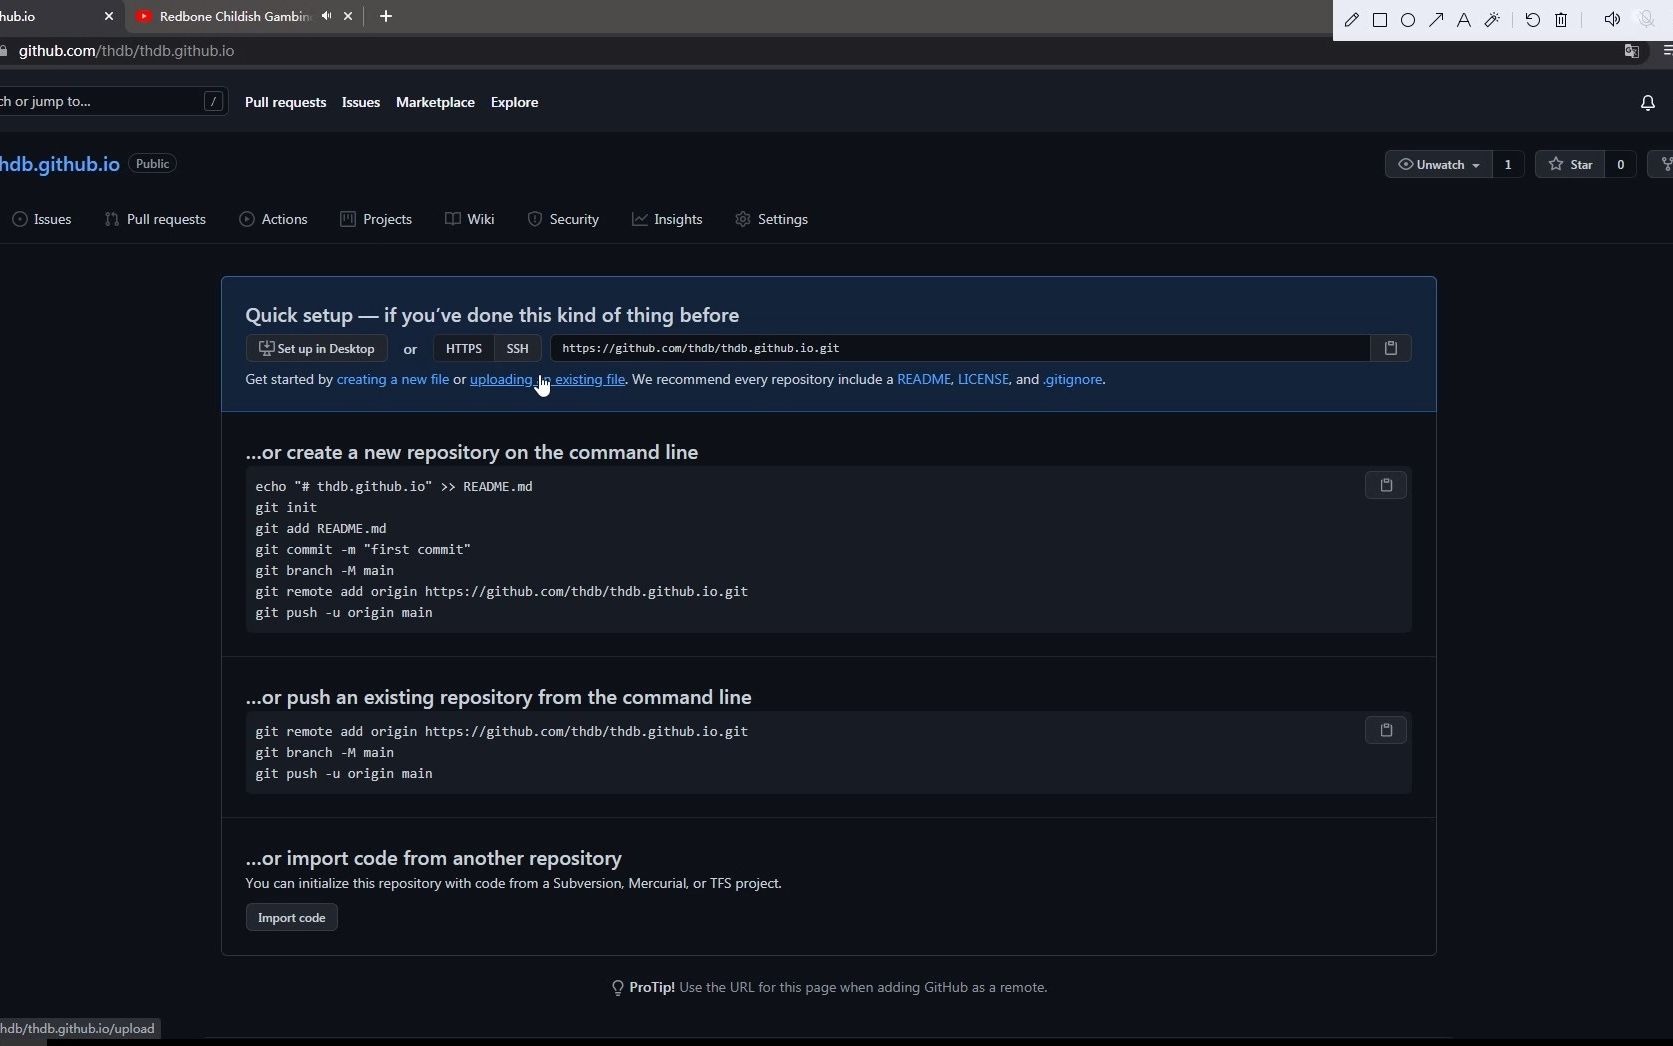Image resolution: width=1673 pixels, height=1046 pixels.
Task: Select the arrow annotation tool
Action: tap(1436, 20)
